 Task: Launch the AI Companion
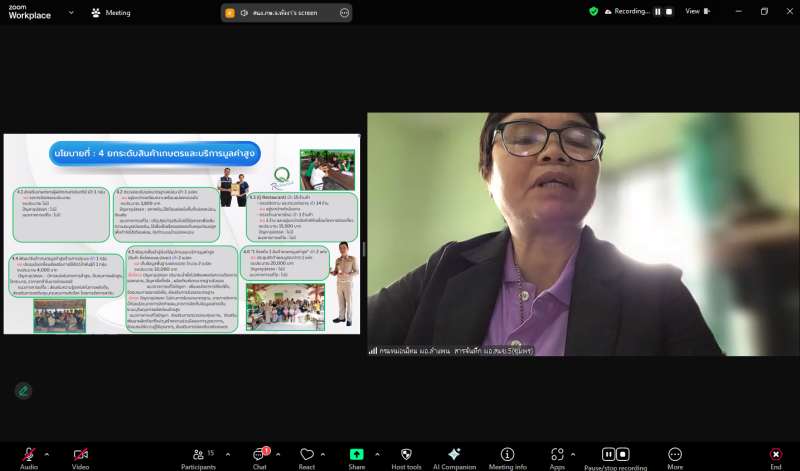[454, 454]
